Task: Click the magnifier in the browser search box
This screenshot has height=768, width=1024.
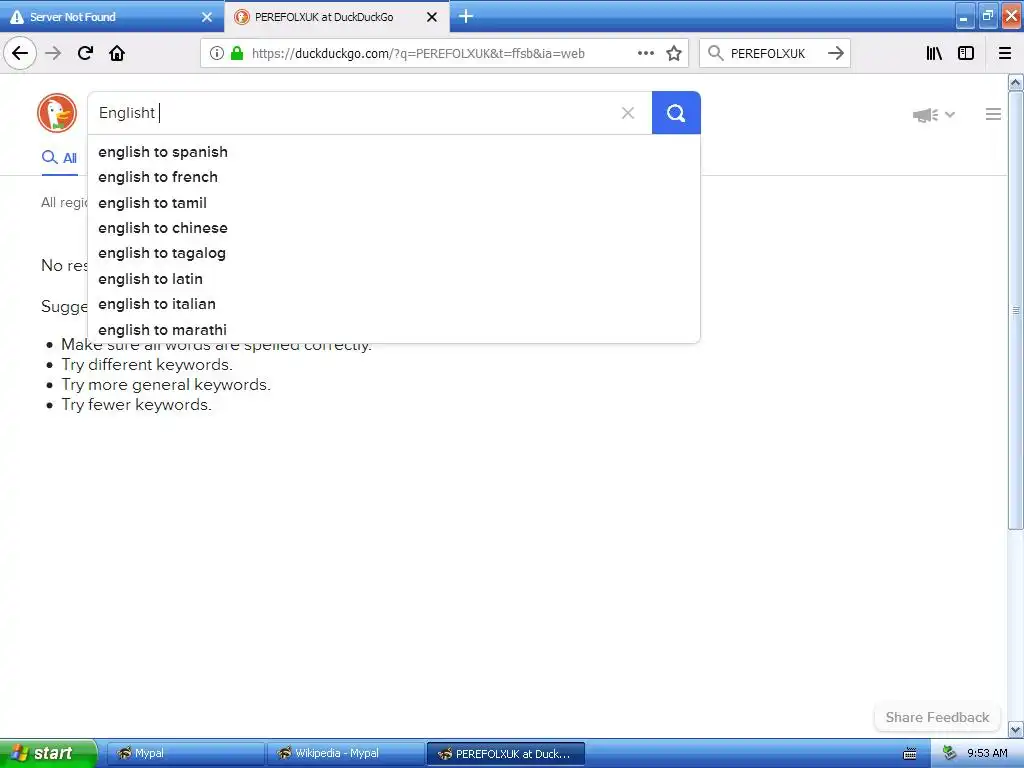Action: tap(716, 53)
